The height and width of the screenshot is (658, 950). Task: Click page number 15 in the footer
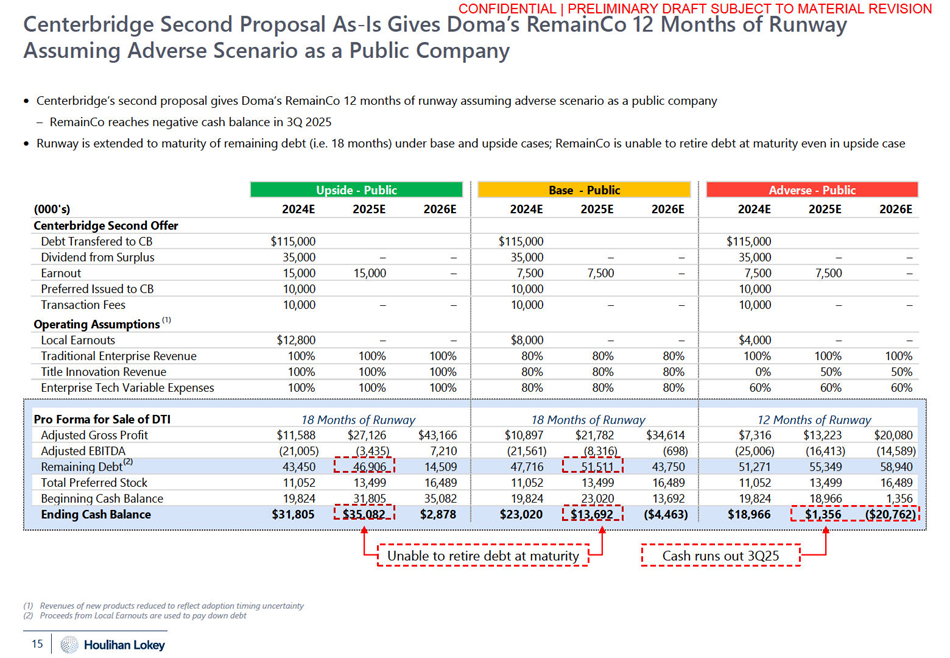click(37, 644)
